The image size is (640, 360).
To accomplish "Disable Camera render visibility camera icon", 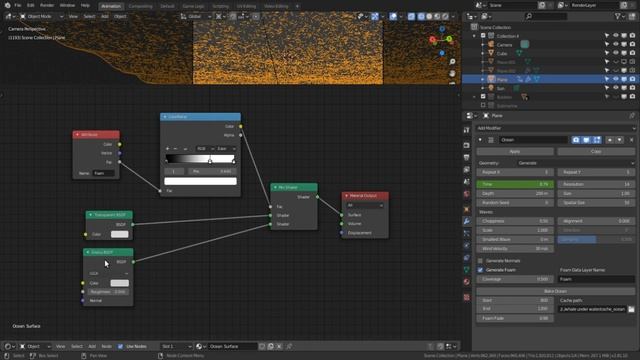I will tap(632, 44).
